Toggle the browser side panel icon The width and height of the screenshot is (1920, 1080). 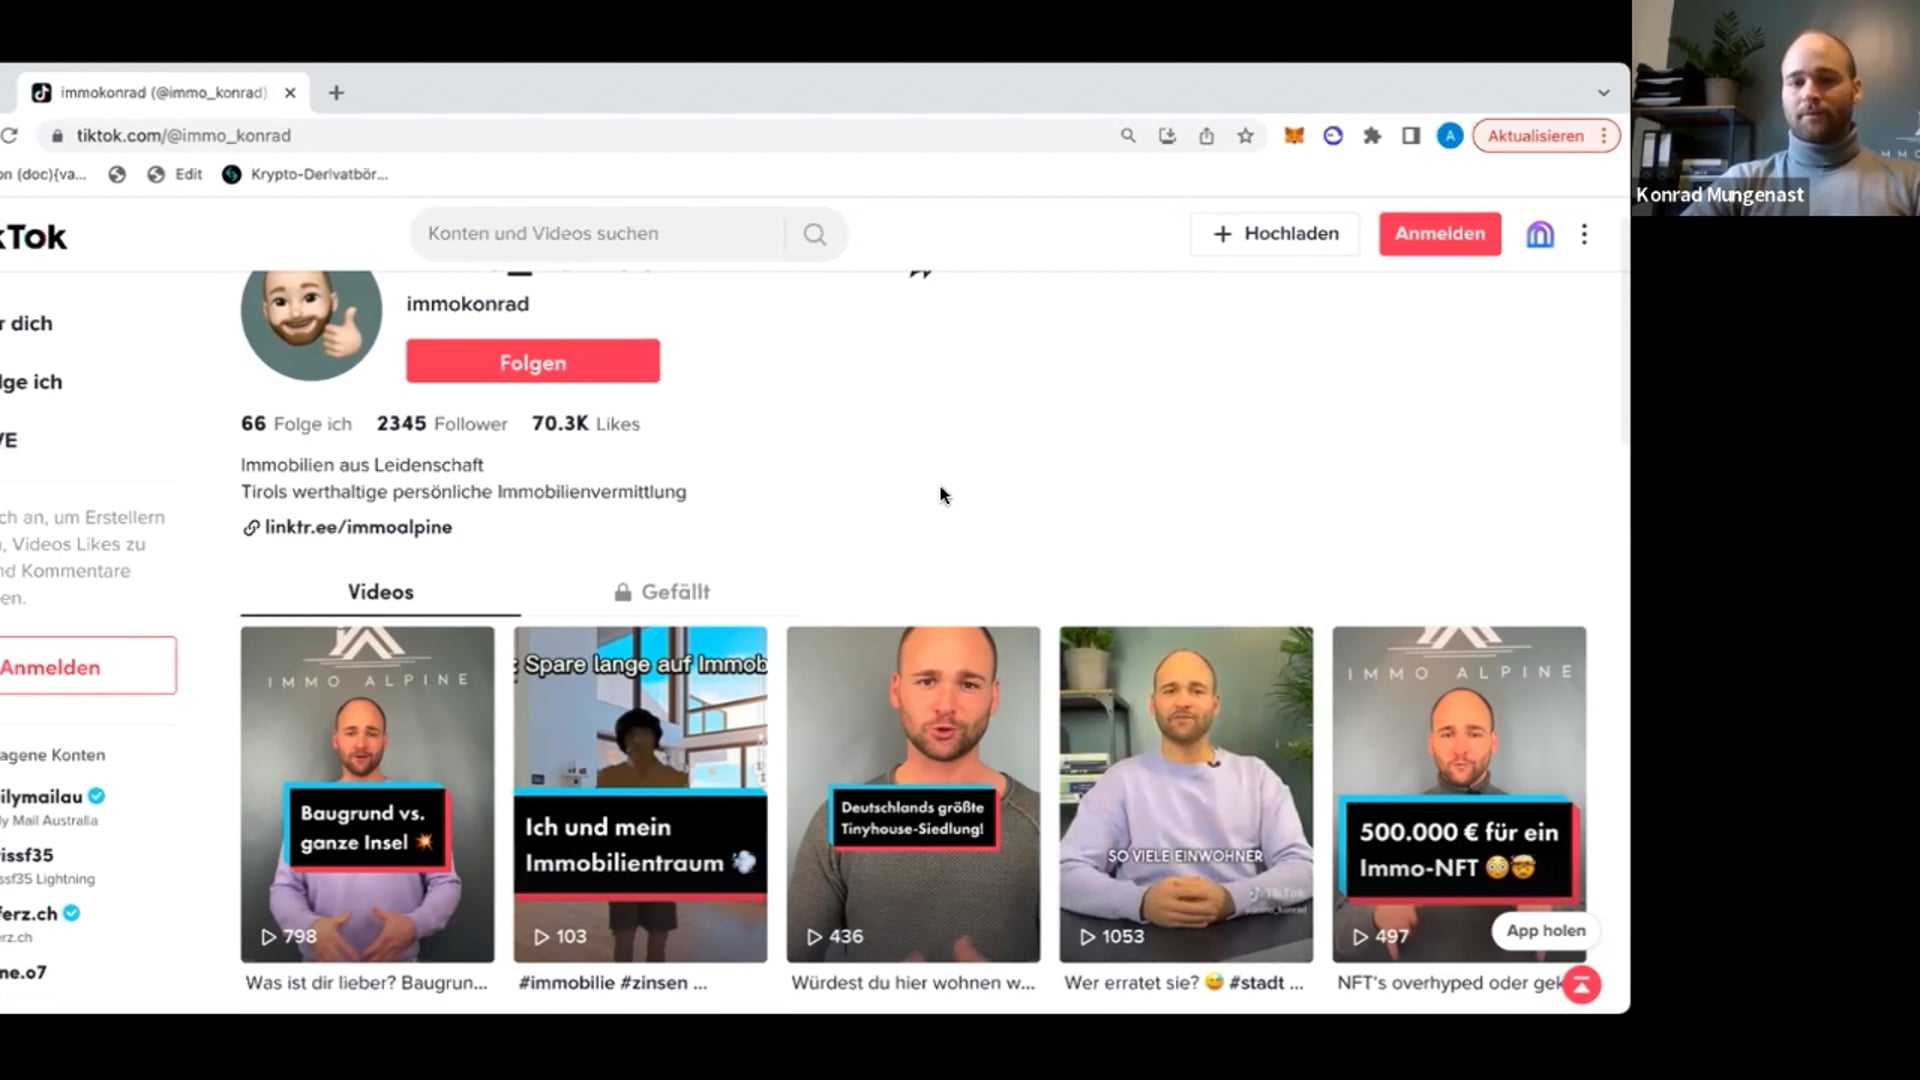tap(1411, 135)
